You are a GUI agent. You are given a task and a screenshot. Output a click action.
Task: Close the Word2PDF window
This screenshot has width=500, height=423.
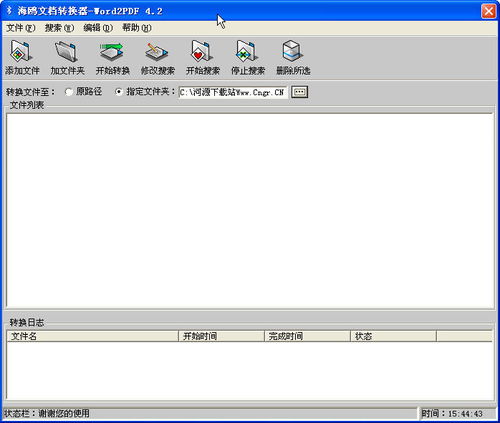[489, 11]
